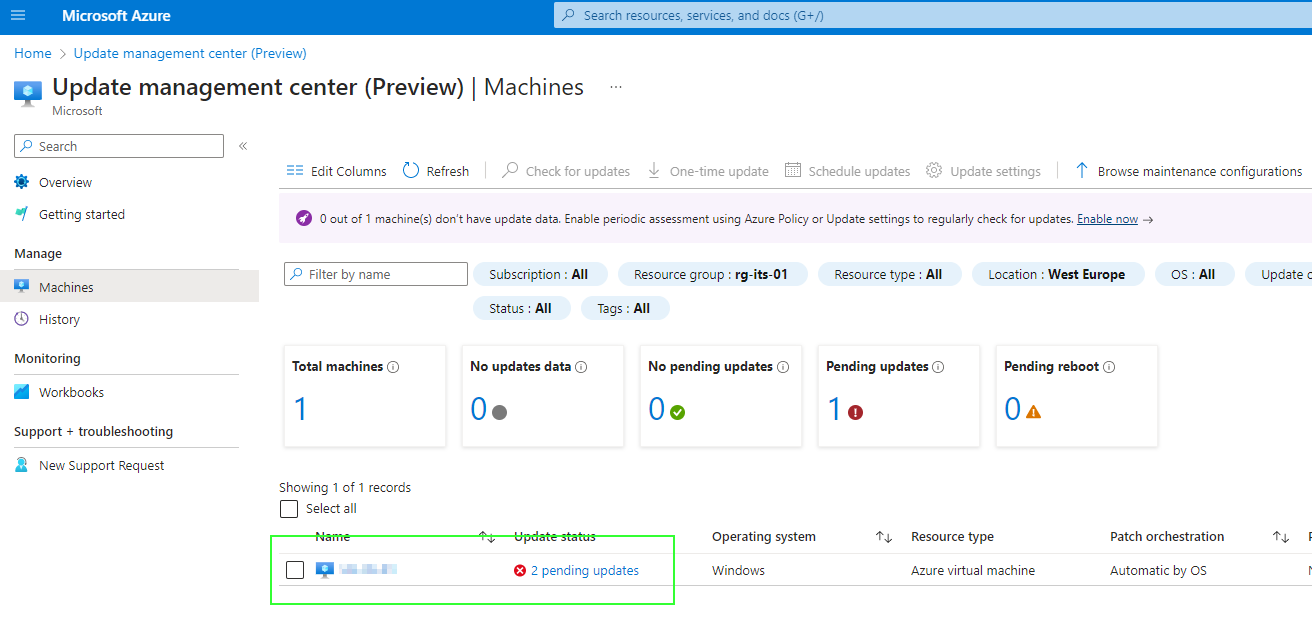This screenshot has width=1312, height=635.
Task: Click the Microsoft Azure logo text
Action: [116, 16]
